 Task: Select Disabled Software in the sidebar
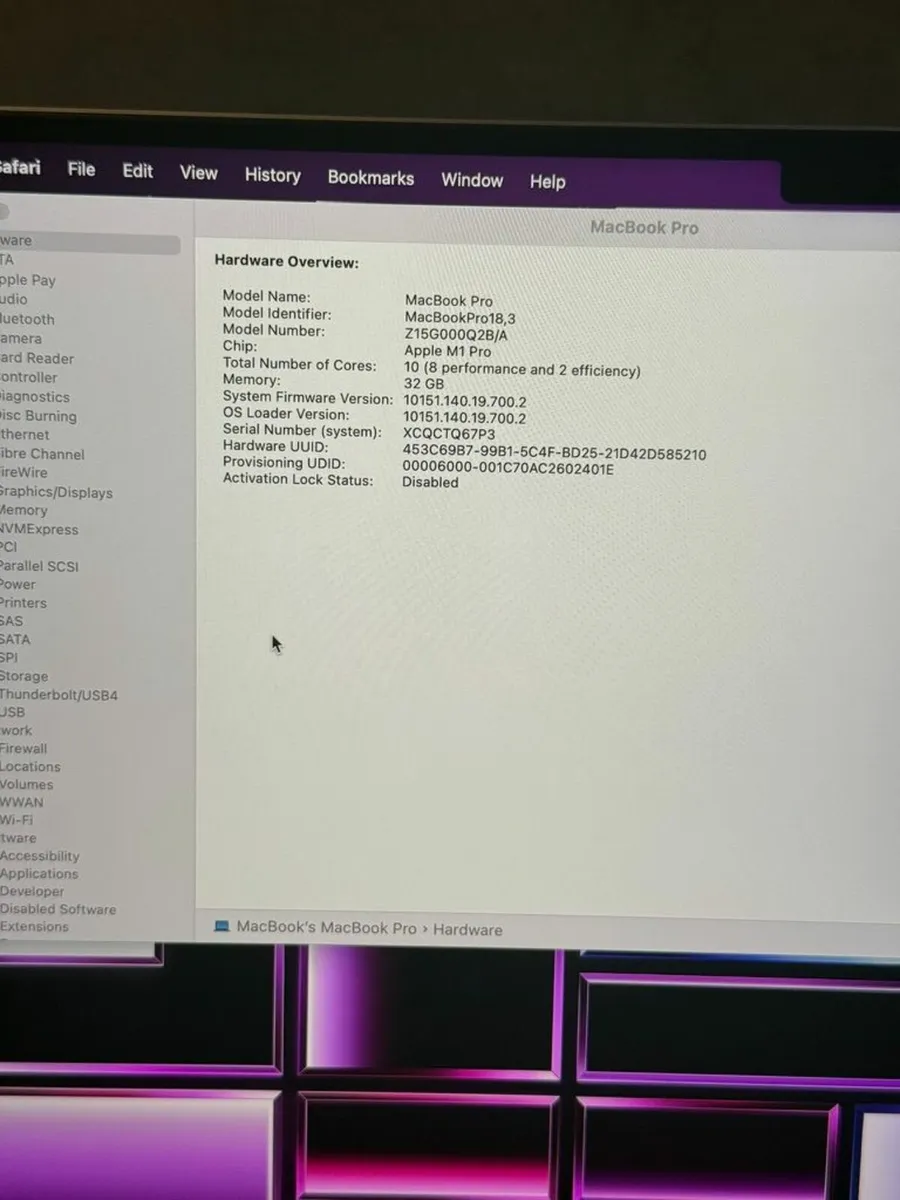tap(58, 910)
